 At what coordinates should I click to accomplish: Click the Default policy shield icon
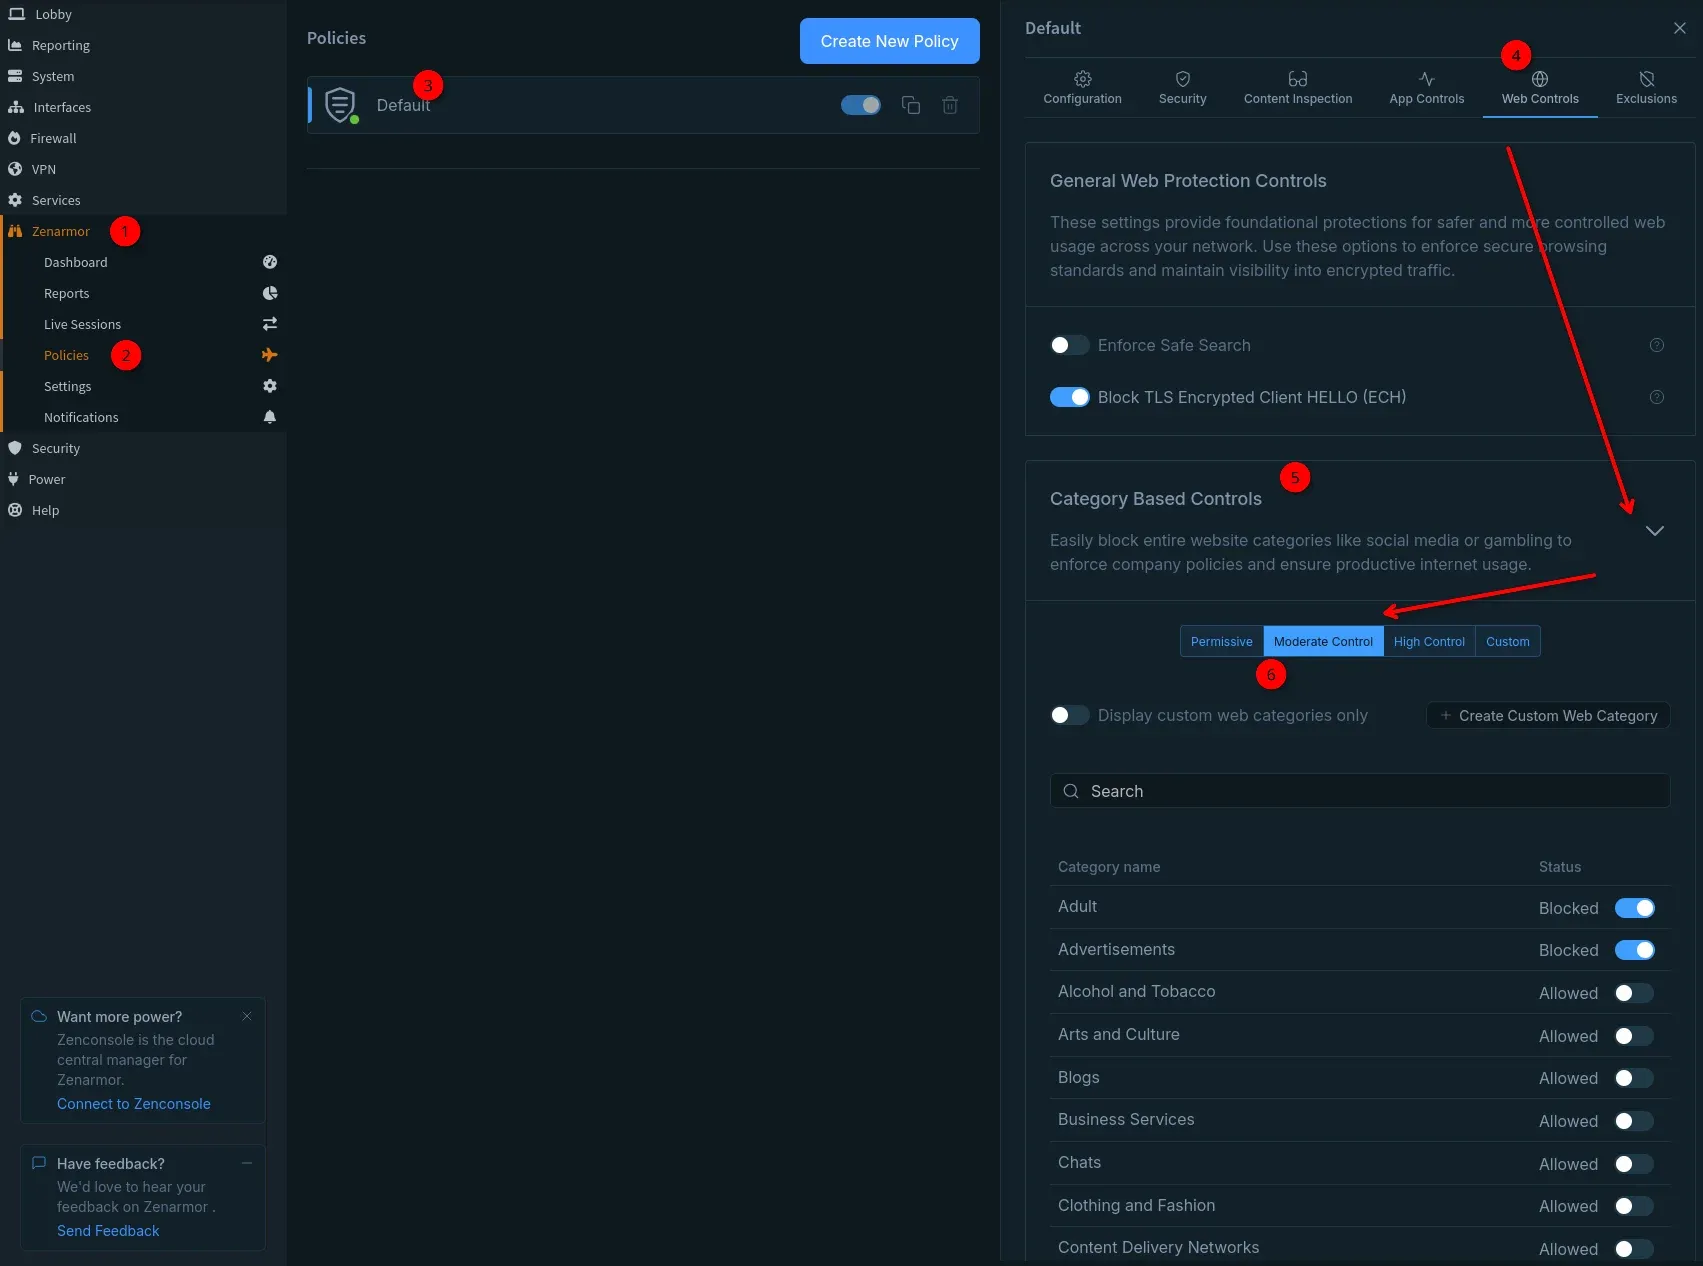[340, 105]
